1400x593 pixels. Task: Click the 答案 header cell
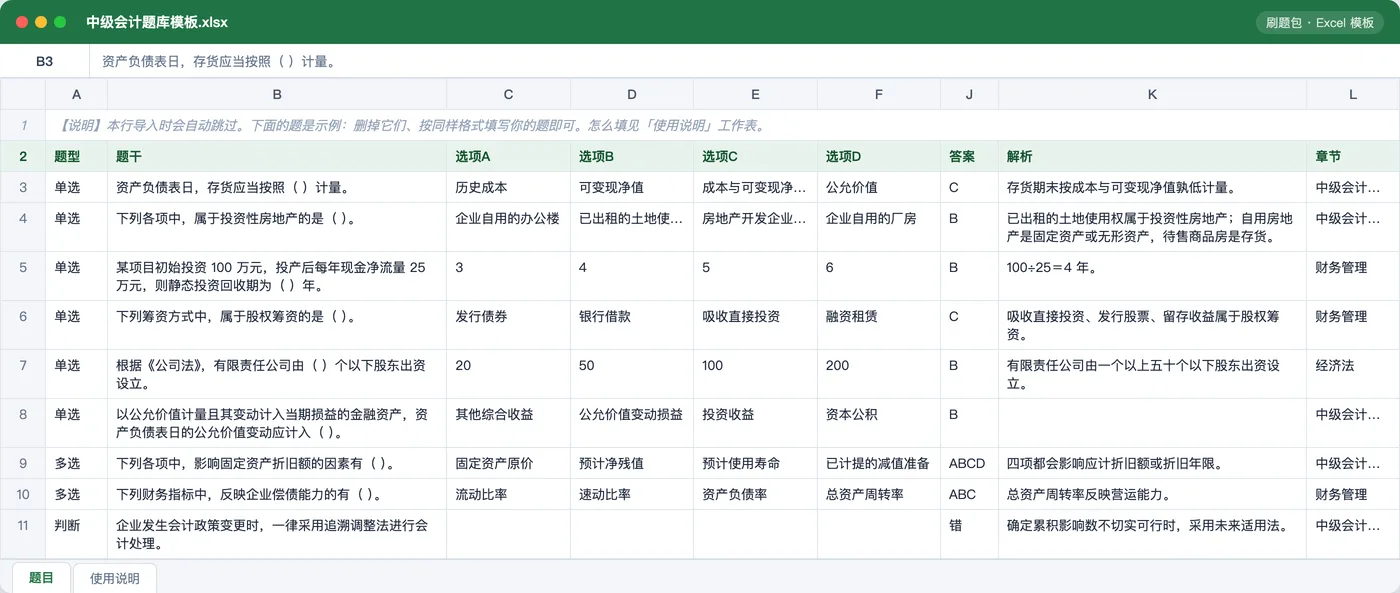pos(970,156)
